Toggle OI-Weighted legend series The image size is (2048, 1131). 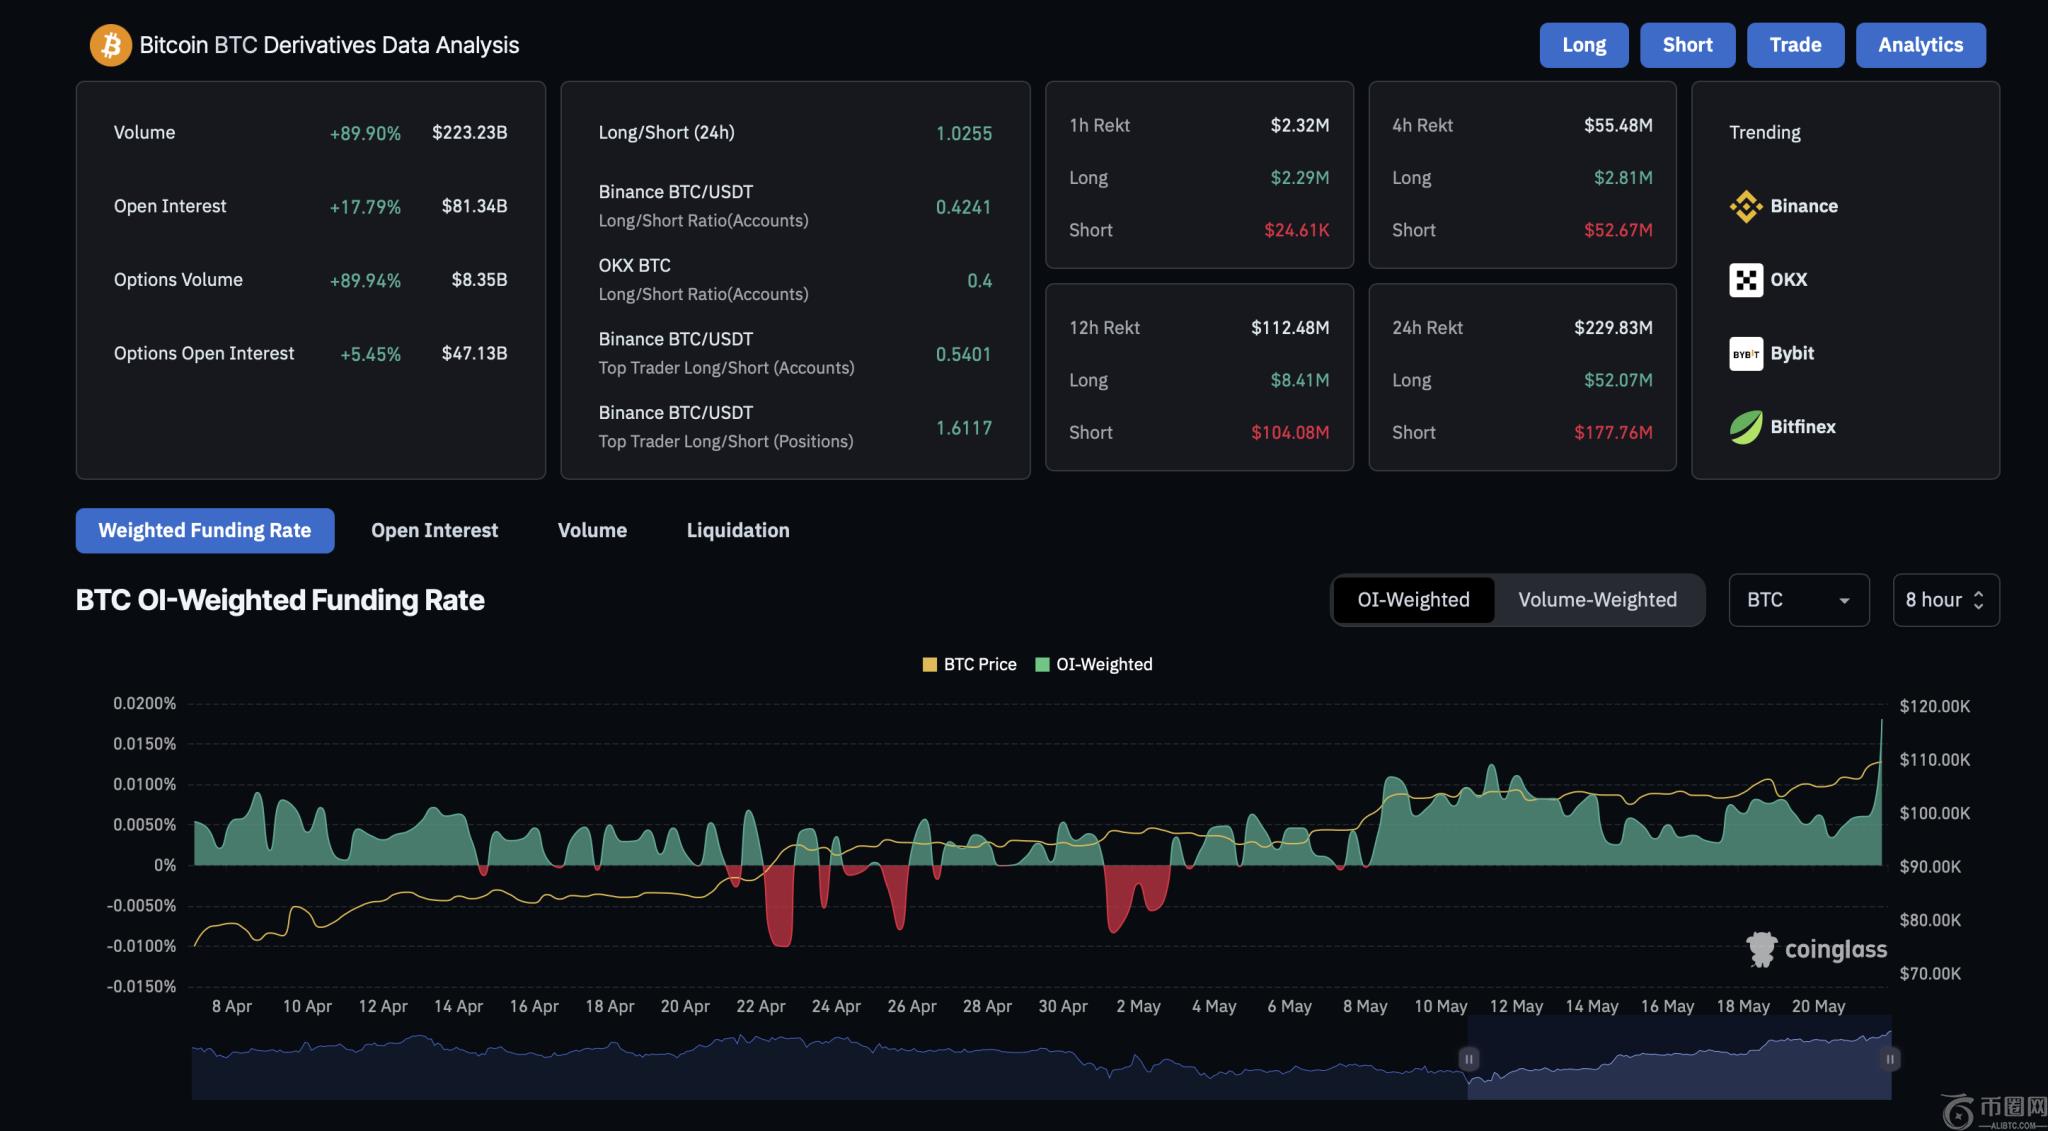pyautogui.click(x=1093, y=664)
